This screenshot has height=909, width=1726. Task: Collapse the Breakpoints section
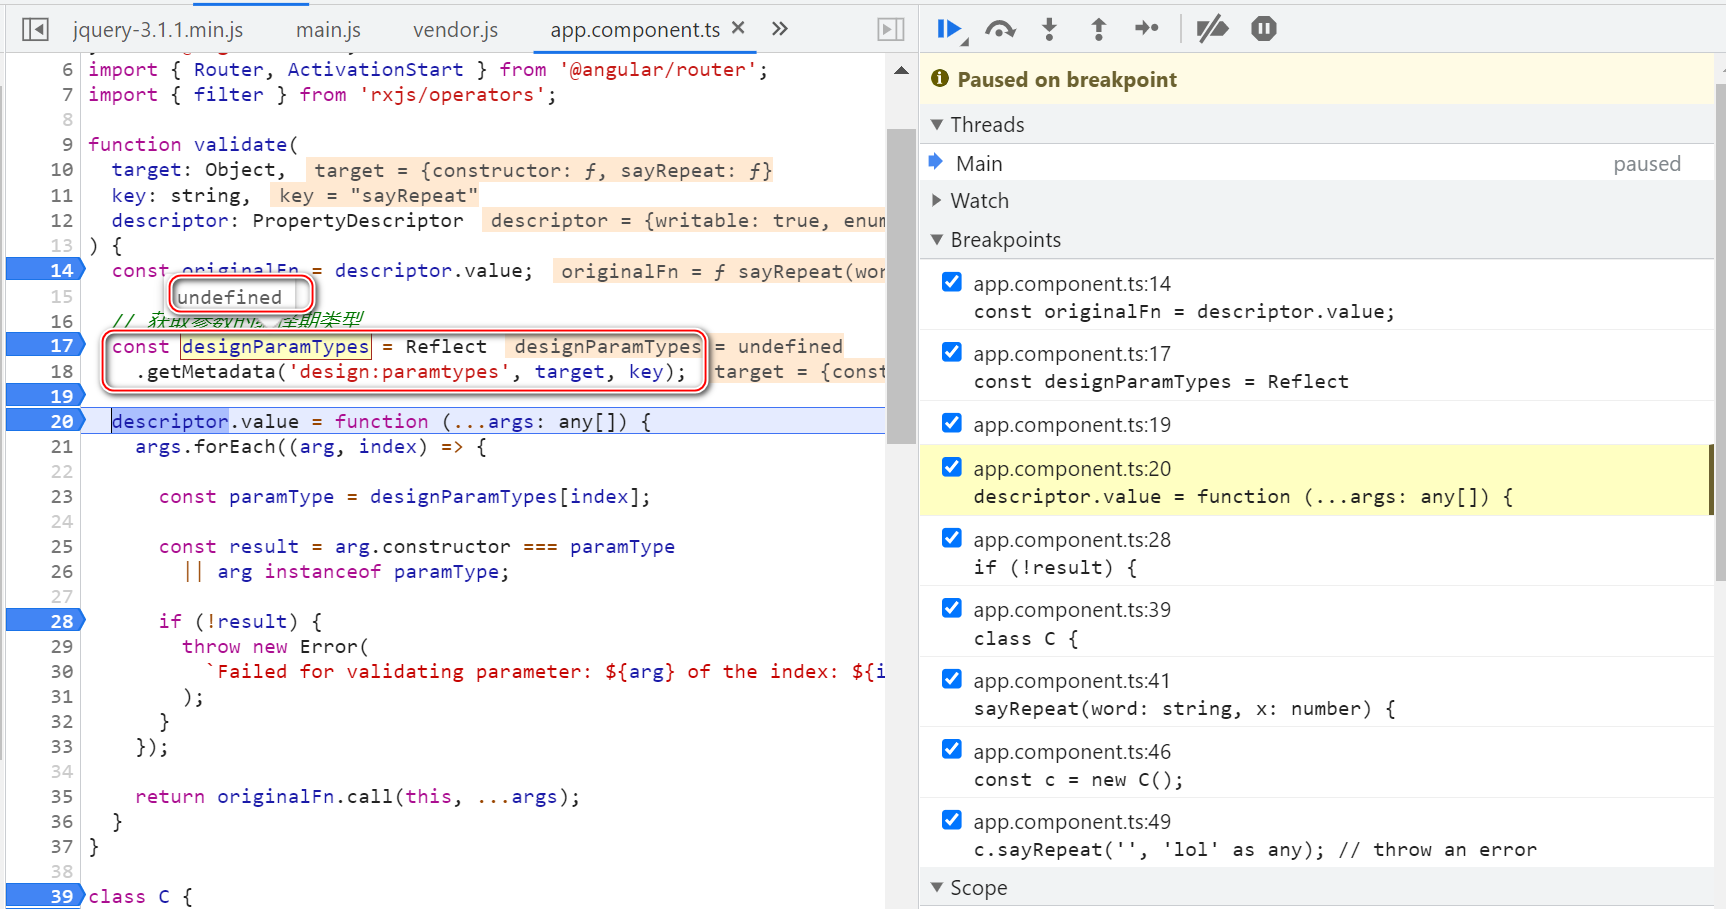pyautogui.click(x=937, y=239)
